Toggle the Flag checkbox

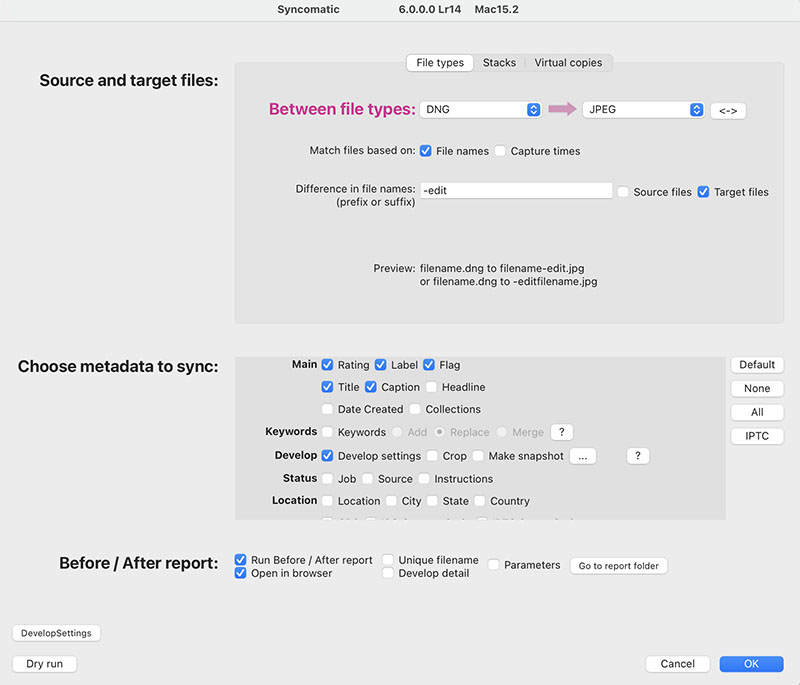(429, 365)
